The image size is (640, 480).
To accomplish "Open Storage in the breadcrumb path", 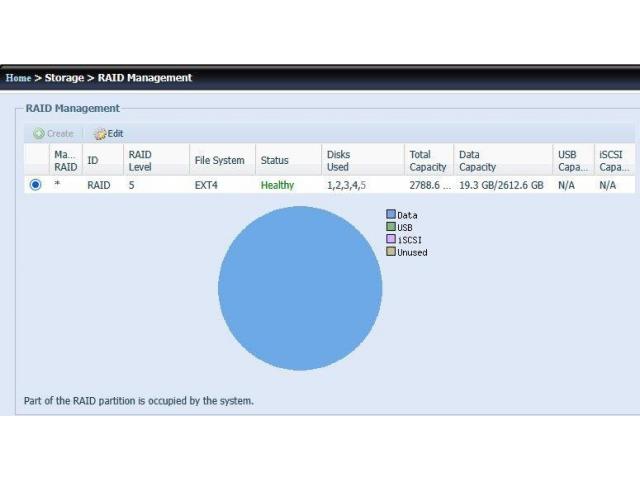I will (x=64, y=78).
